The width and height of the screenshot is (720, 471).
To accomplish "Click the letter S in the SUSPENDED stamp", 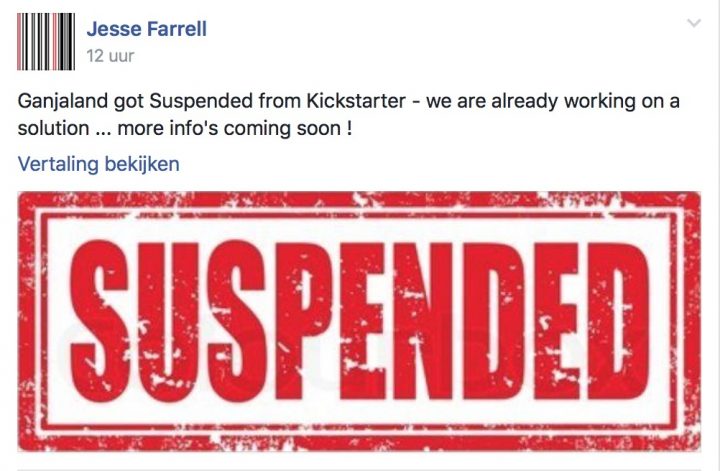I will point(98,320).
